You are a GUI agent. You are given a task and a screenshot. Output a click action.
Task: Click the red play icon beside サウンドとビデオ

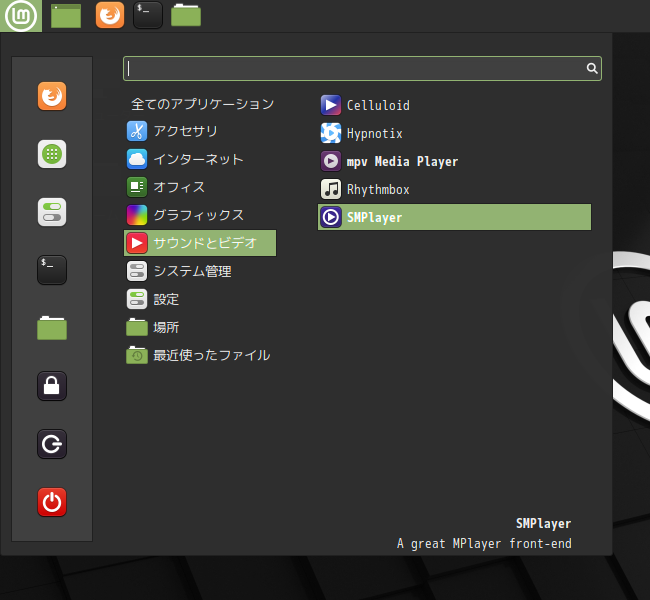click(x=137, y=243)
